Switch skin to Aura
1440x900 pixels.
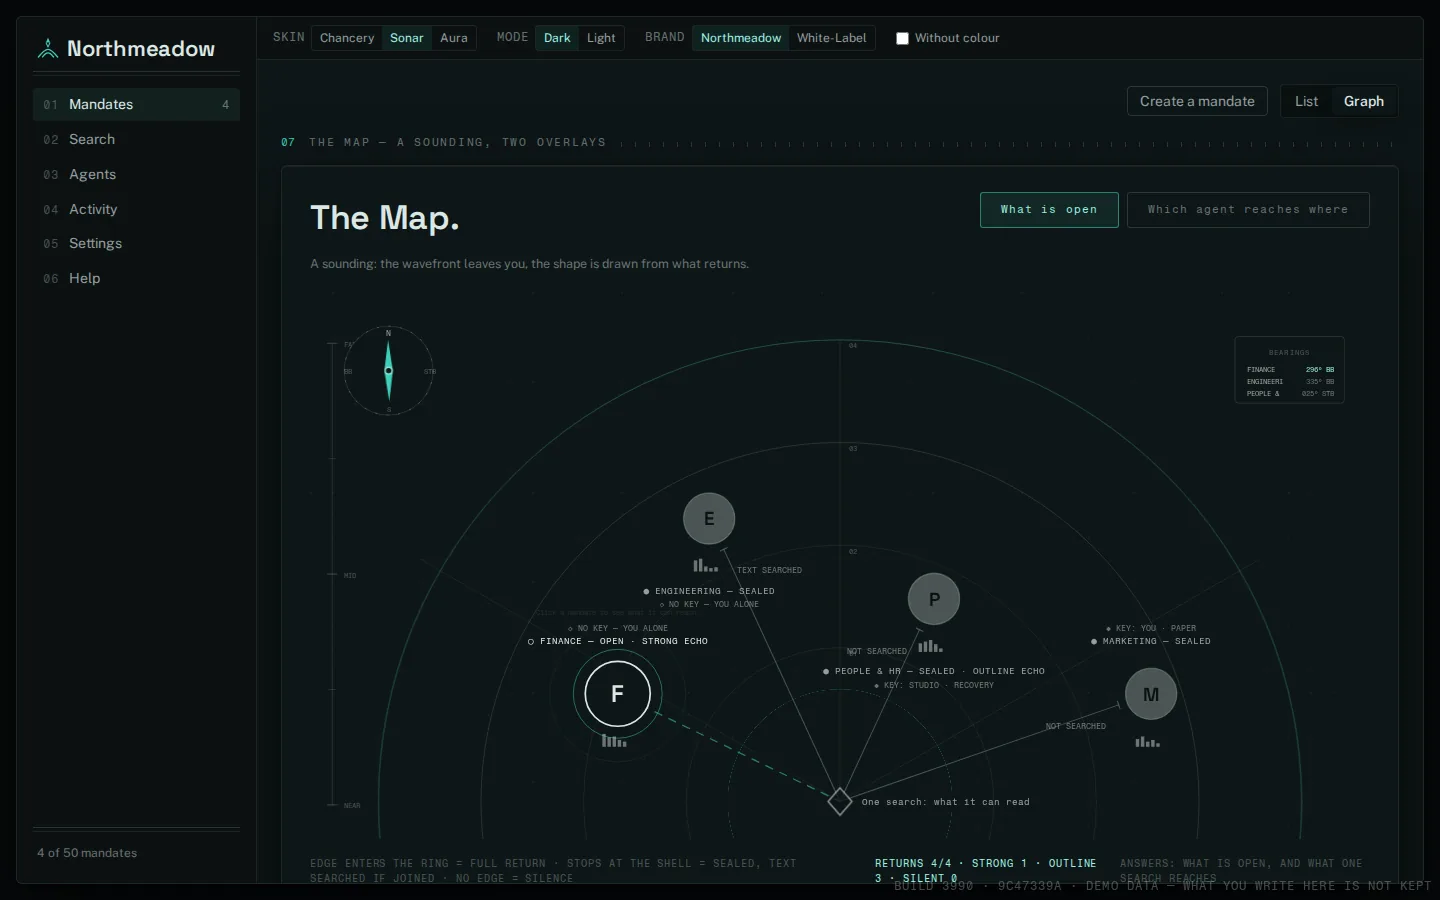tap(454, 38)
